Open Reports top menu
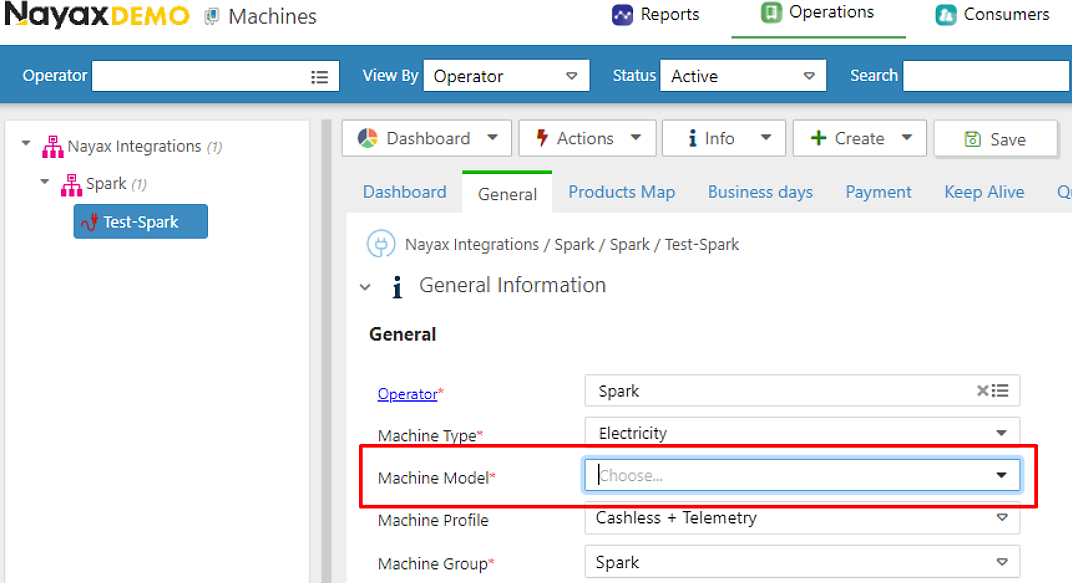The height and width of the screenshot is (583, 1072). point(656,14)
